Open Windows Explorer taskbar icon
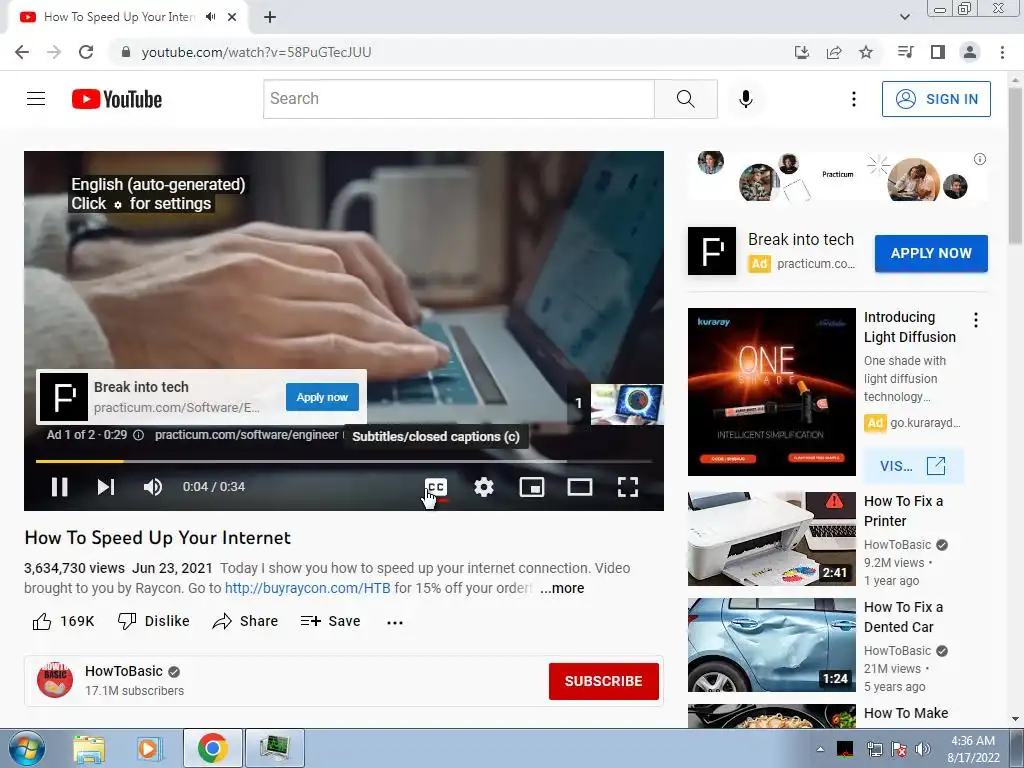Screen dimensions: 1024x768 pos(89,748)
